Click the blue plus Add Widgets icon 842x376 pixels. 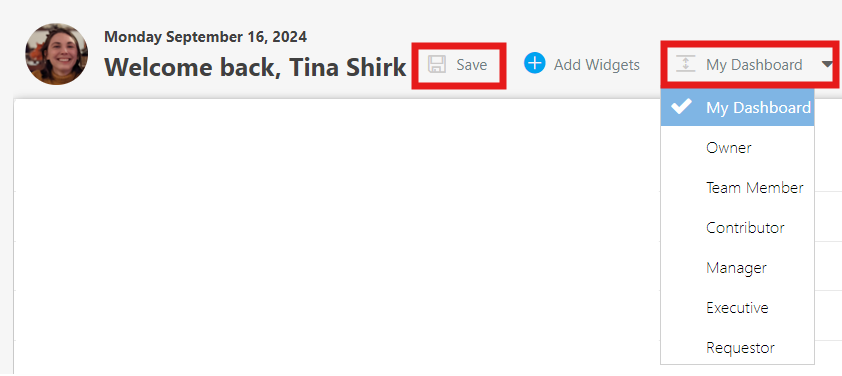534,63
